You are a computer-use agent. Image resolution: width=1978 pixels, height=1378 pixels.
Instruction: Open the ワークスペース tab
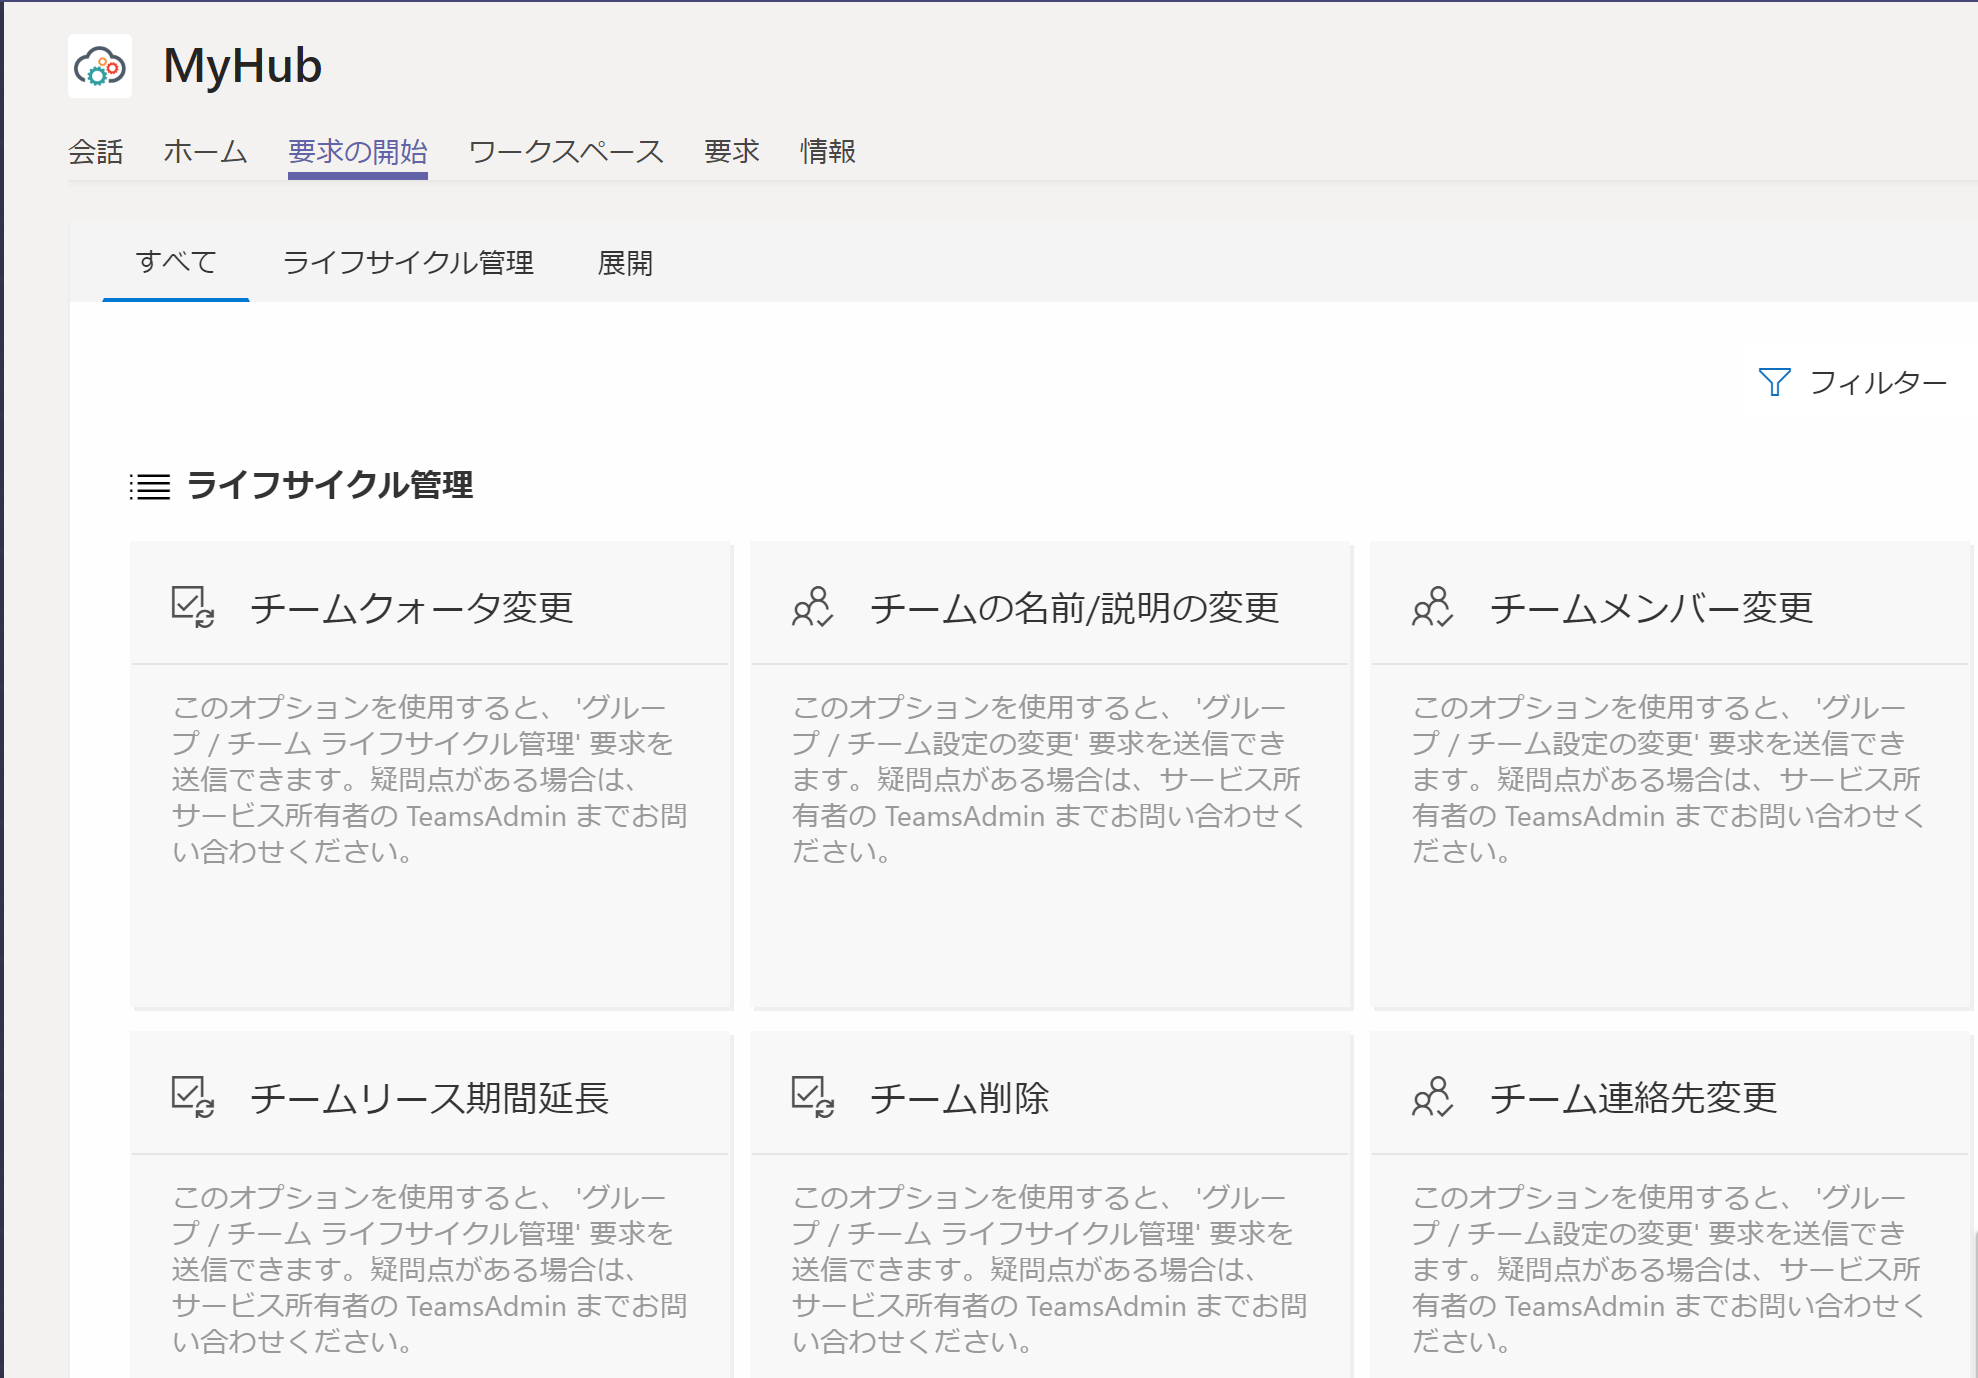566,152
